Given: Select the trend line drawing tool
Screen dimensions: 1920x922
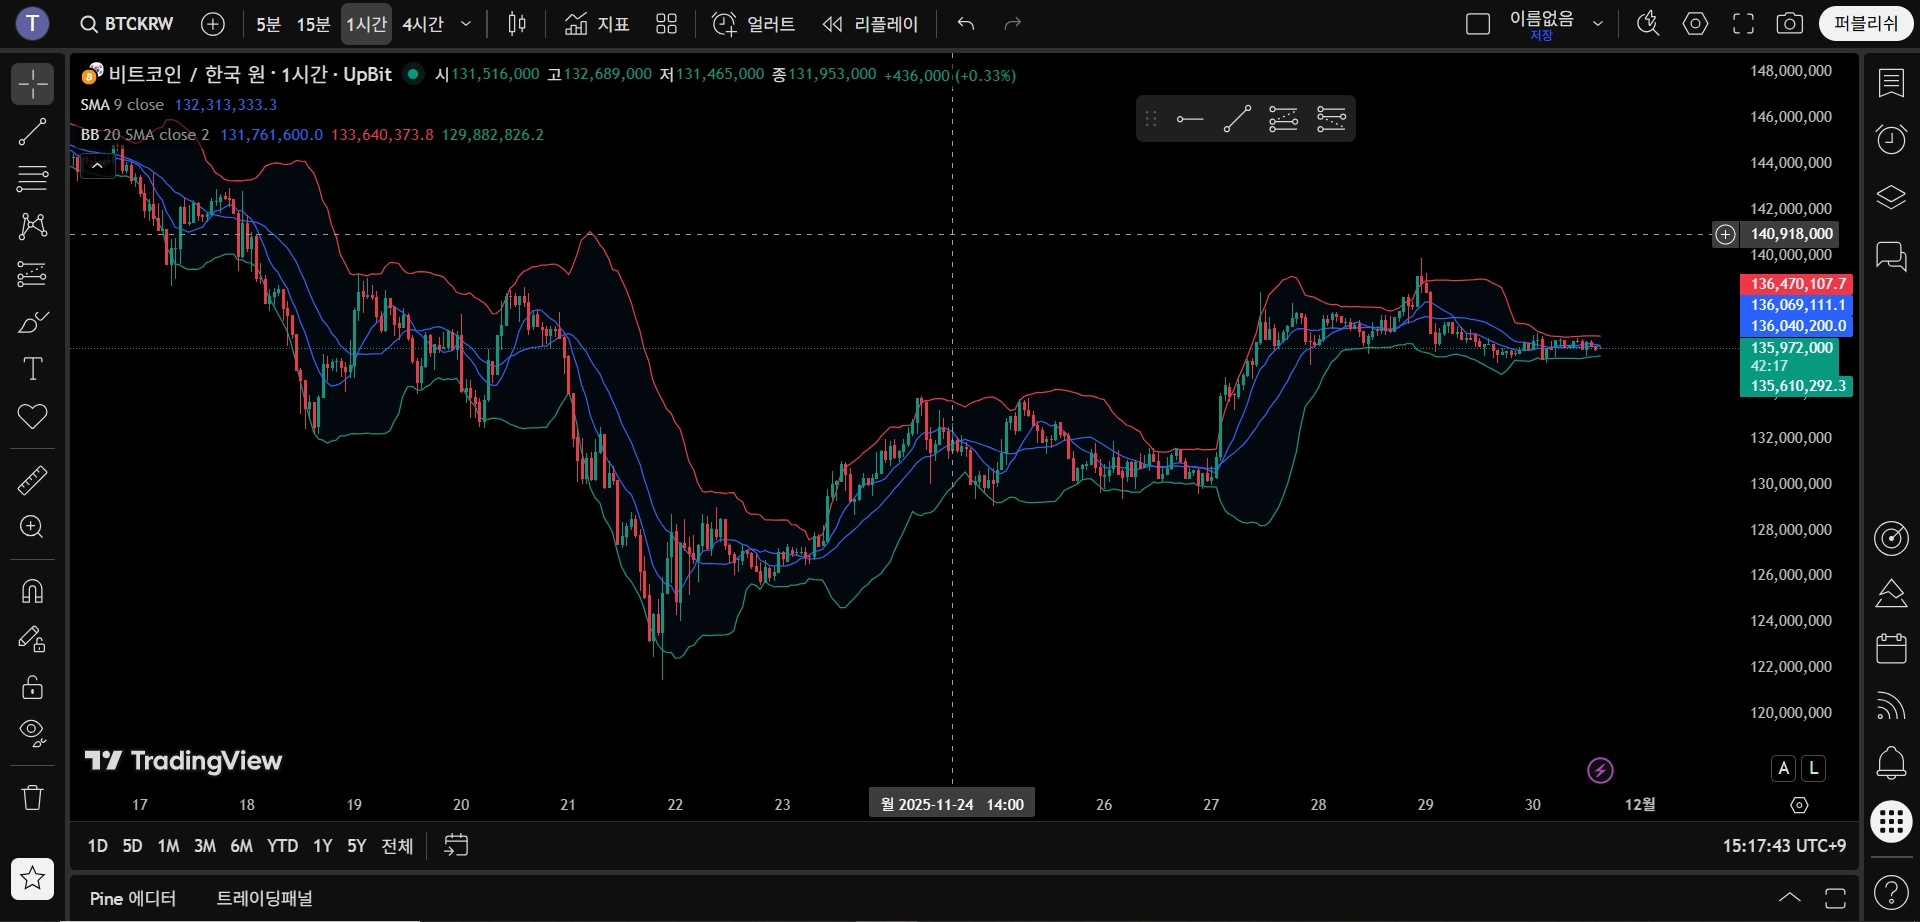Looking at the screenshot, I should click(32, 131).
